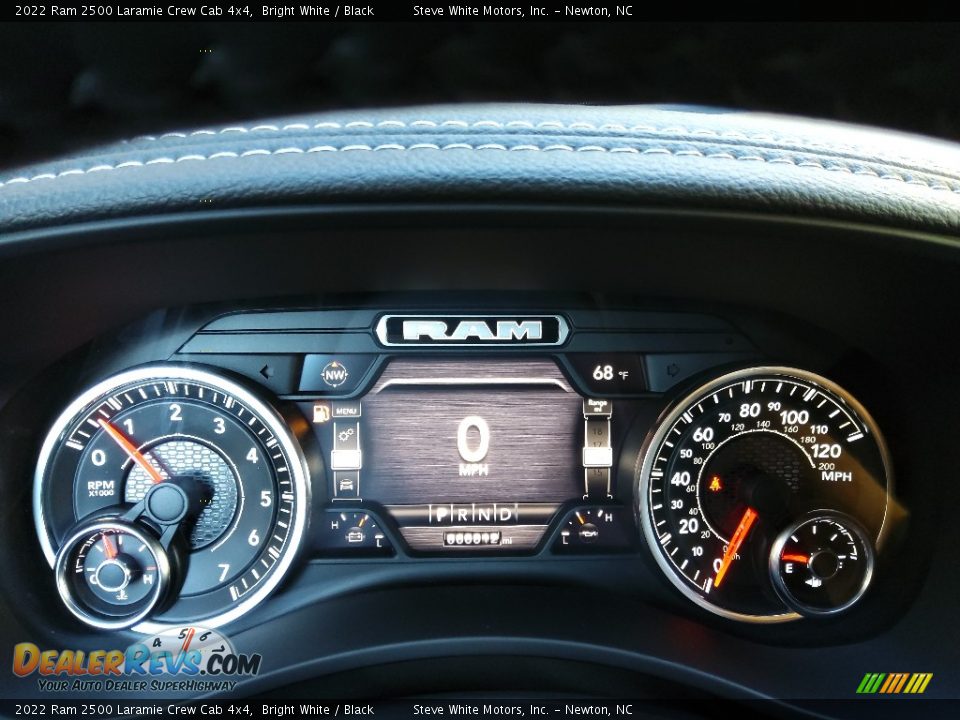Select the settings gears icon
960x720 pixels.
point(346,435)
